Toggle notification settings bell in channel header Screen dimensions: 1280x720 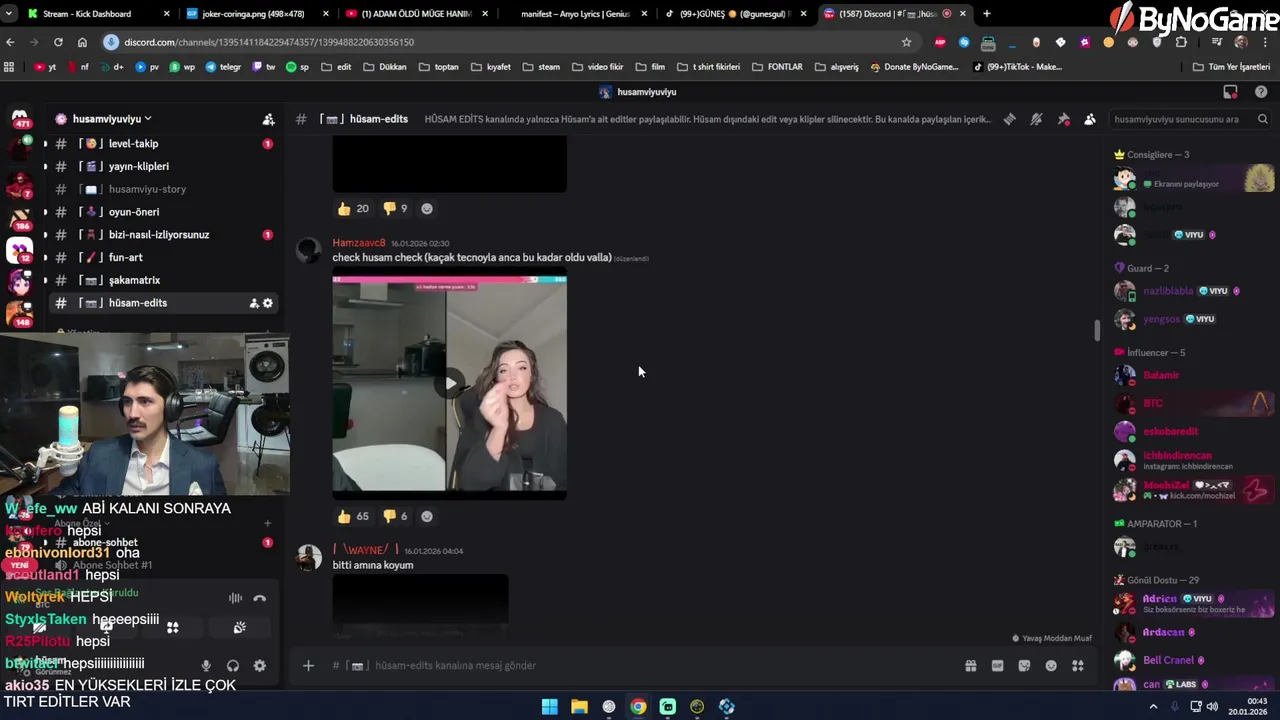(x=1036, y=119)
